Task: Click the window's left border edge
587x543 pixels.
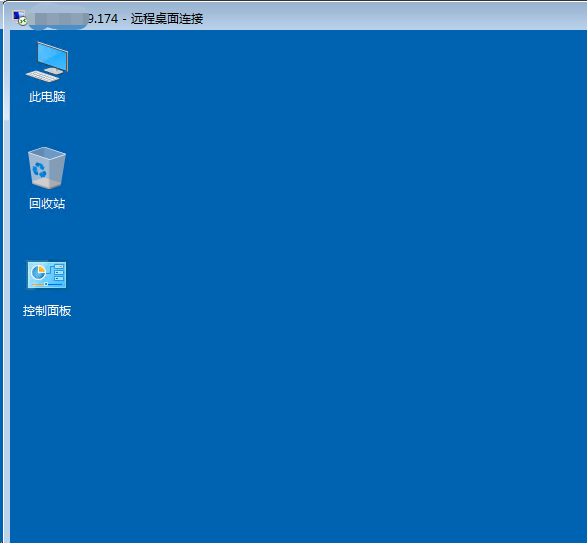Action: click(5, 285)
